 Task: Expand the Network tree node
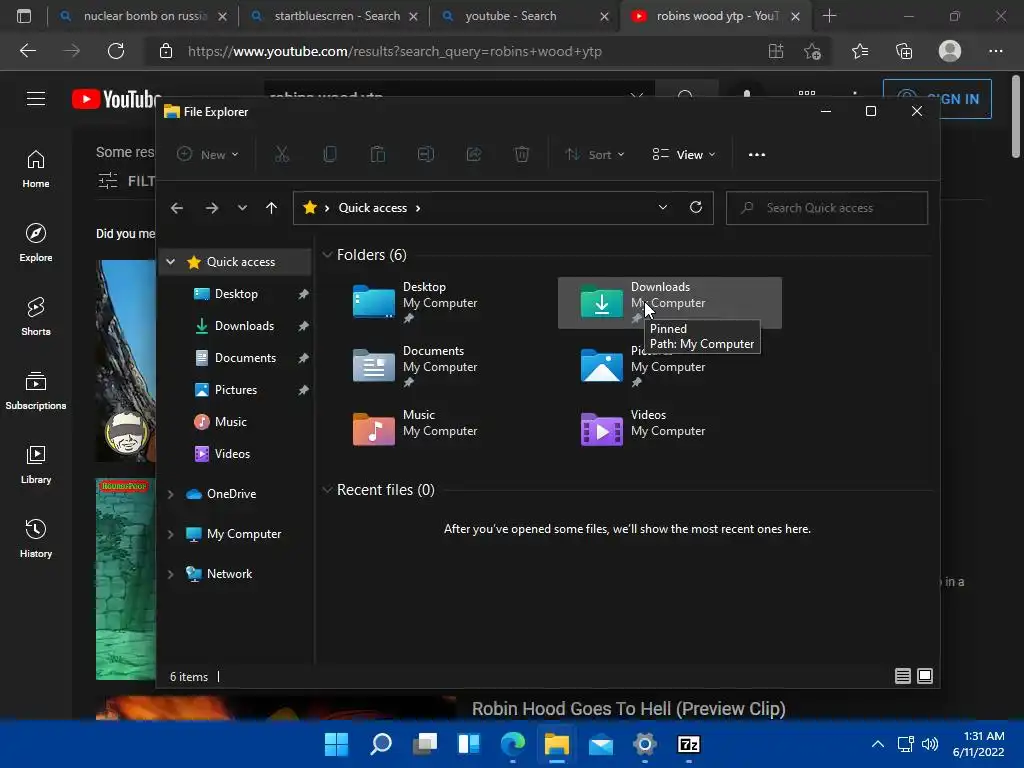[171, 574]
